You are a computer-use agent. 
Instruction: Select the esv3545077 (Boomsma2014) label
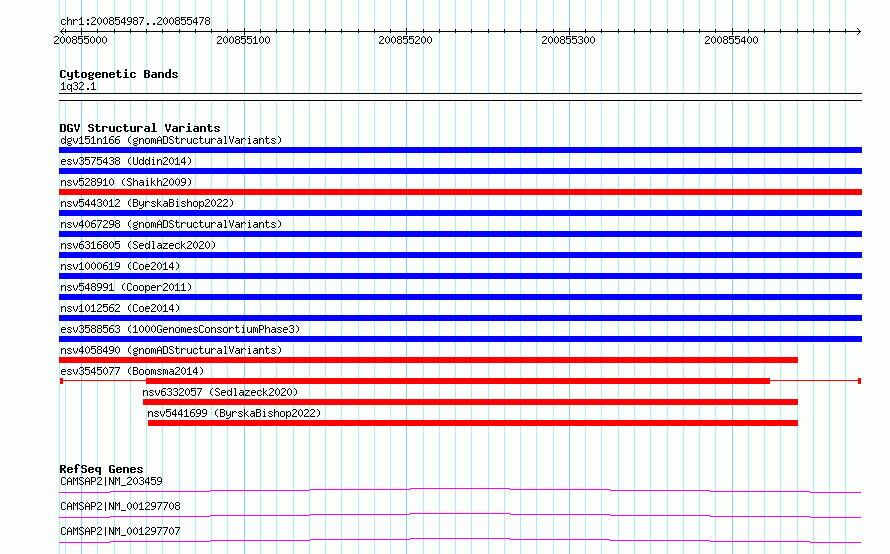[132, 371]
